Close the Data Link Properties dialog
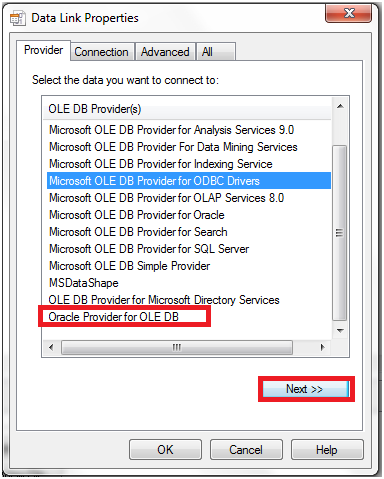This screenshot has width=384, height=479. pyautogui.click(x=349, y=13)
